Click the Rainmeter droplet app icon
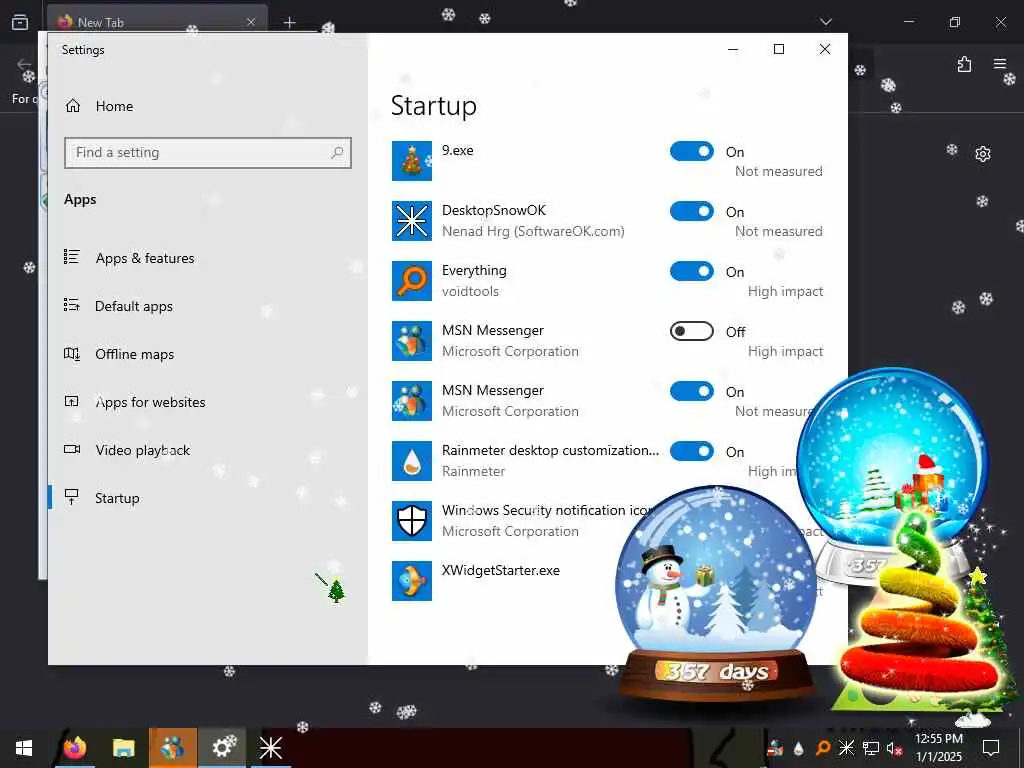The height and width of the screenshot is (768, 1024). pyautogui.click(x=411, y=461)
